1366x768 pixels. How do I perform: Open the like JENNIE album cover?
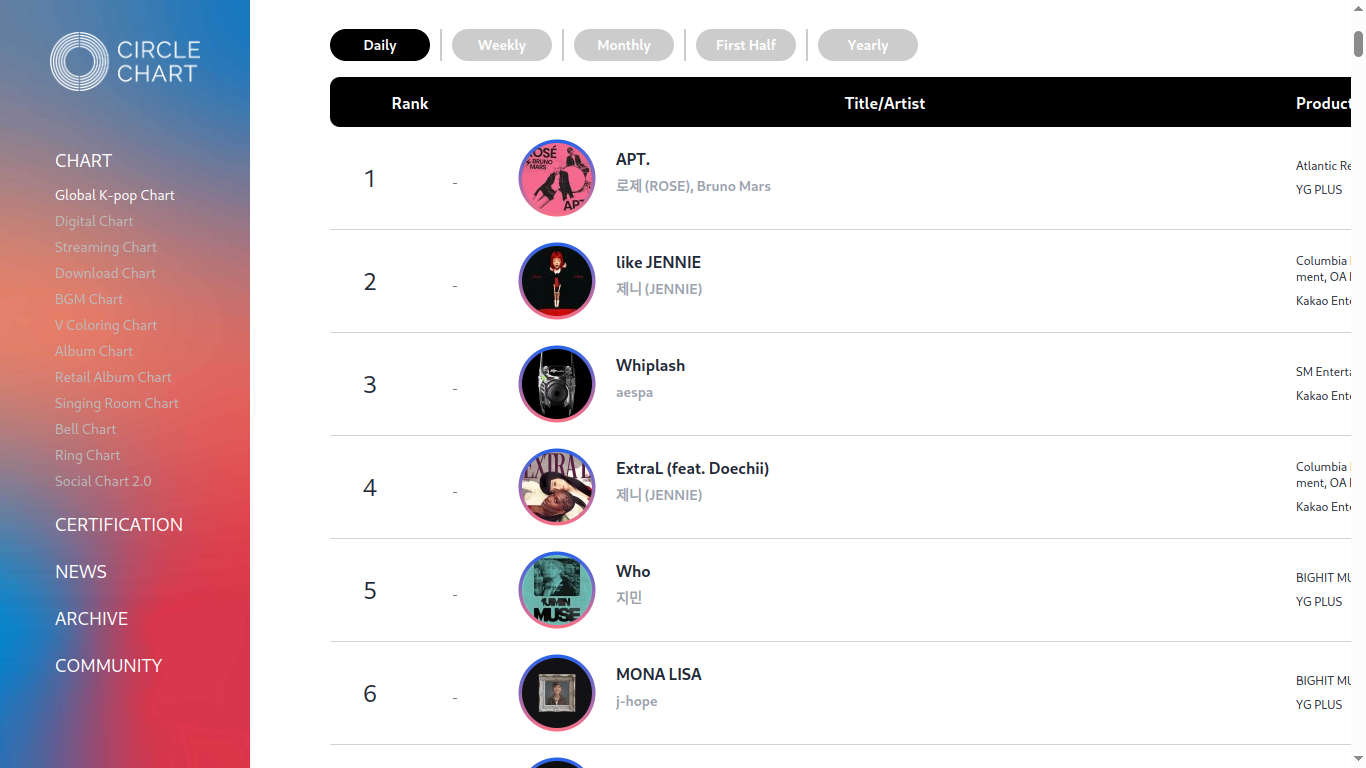click(x=557, y=281)
